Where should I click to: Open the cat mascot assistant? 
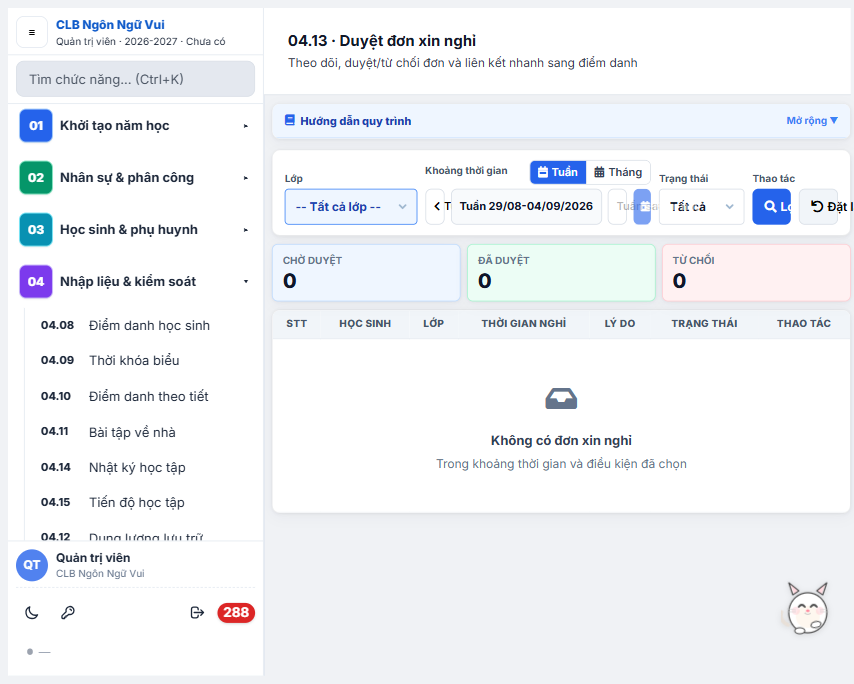(808, 608)
